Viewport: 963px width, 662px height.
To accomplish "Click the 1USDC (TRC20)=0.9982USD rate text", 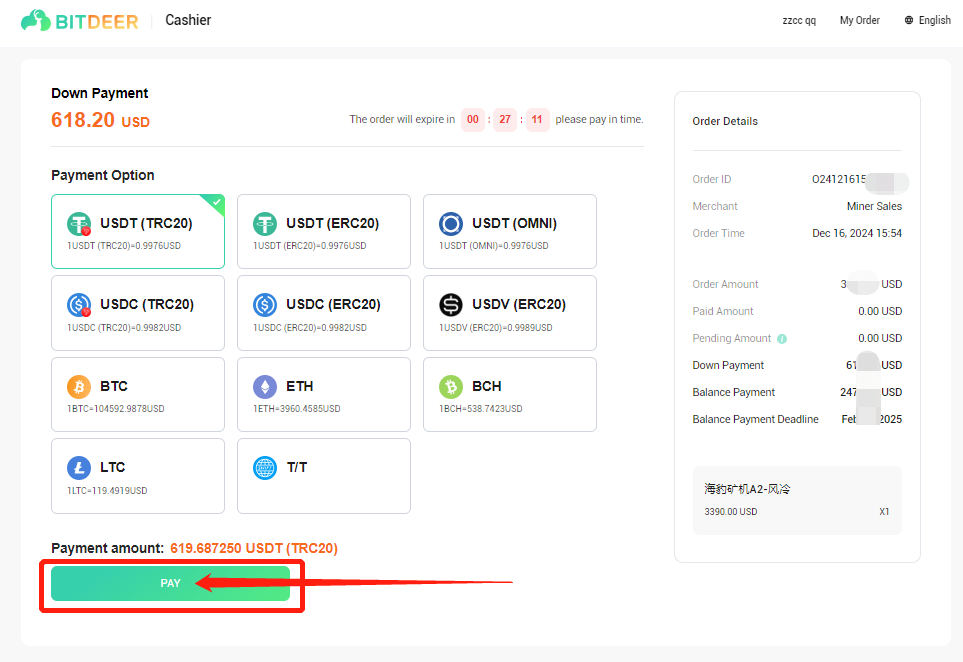I will point(124,328).
